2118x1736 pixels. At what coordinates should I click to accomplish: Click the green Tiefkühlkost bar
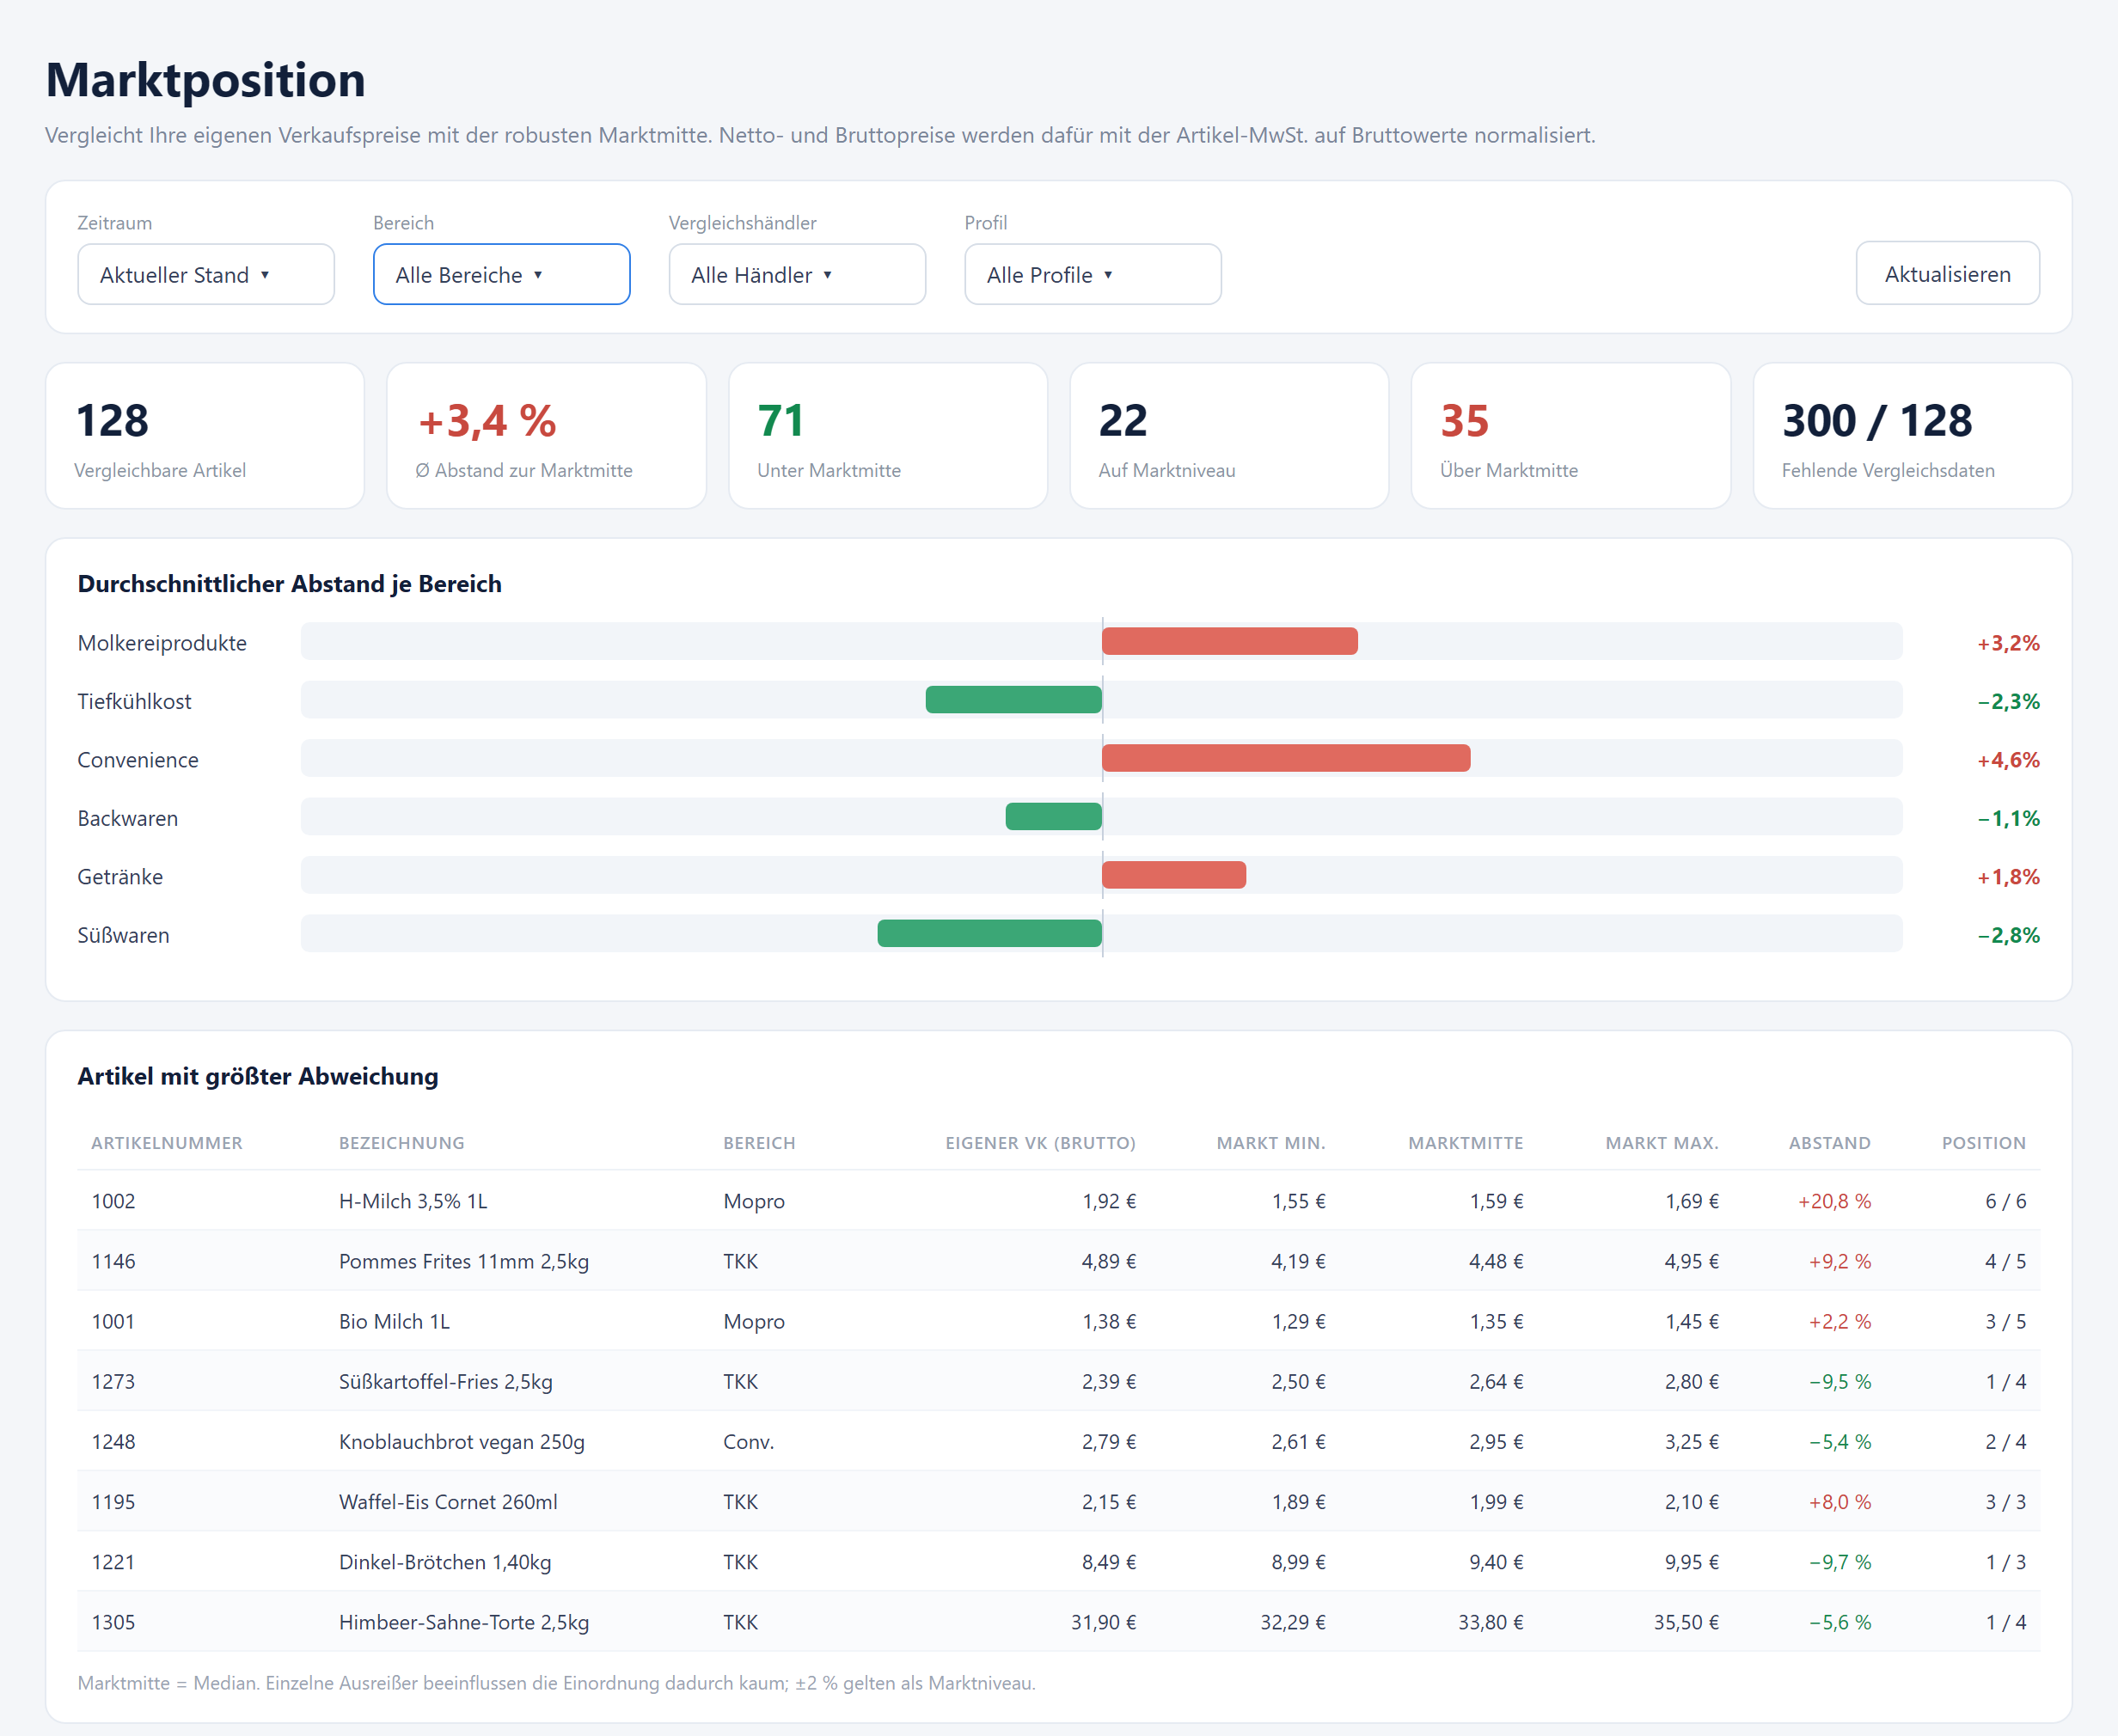point(1014,699)
